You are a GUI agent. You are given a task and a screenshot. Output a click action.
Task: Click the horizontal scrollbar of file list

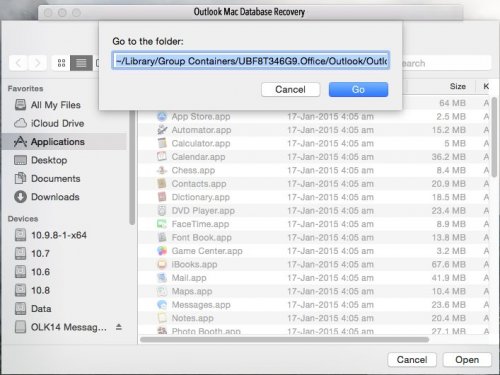[x=285, y=340]
